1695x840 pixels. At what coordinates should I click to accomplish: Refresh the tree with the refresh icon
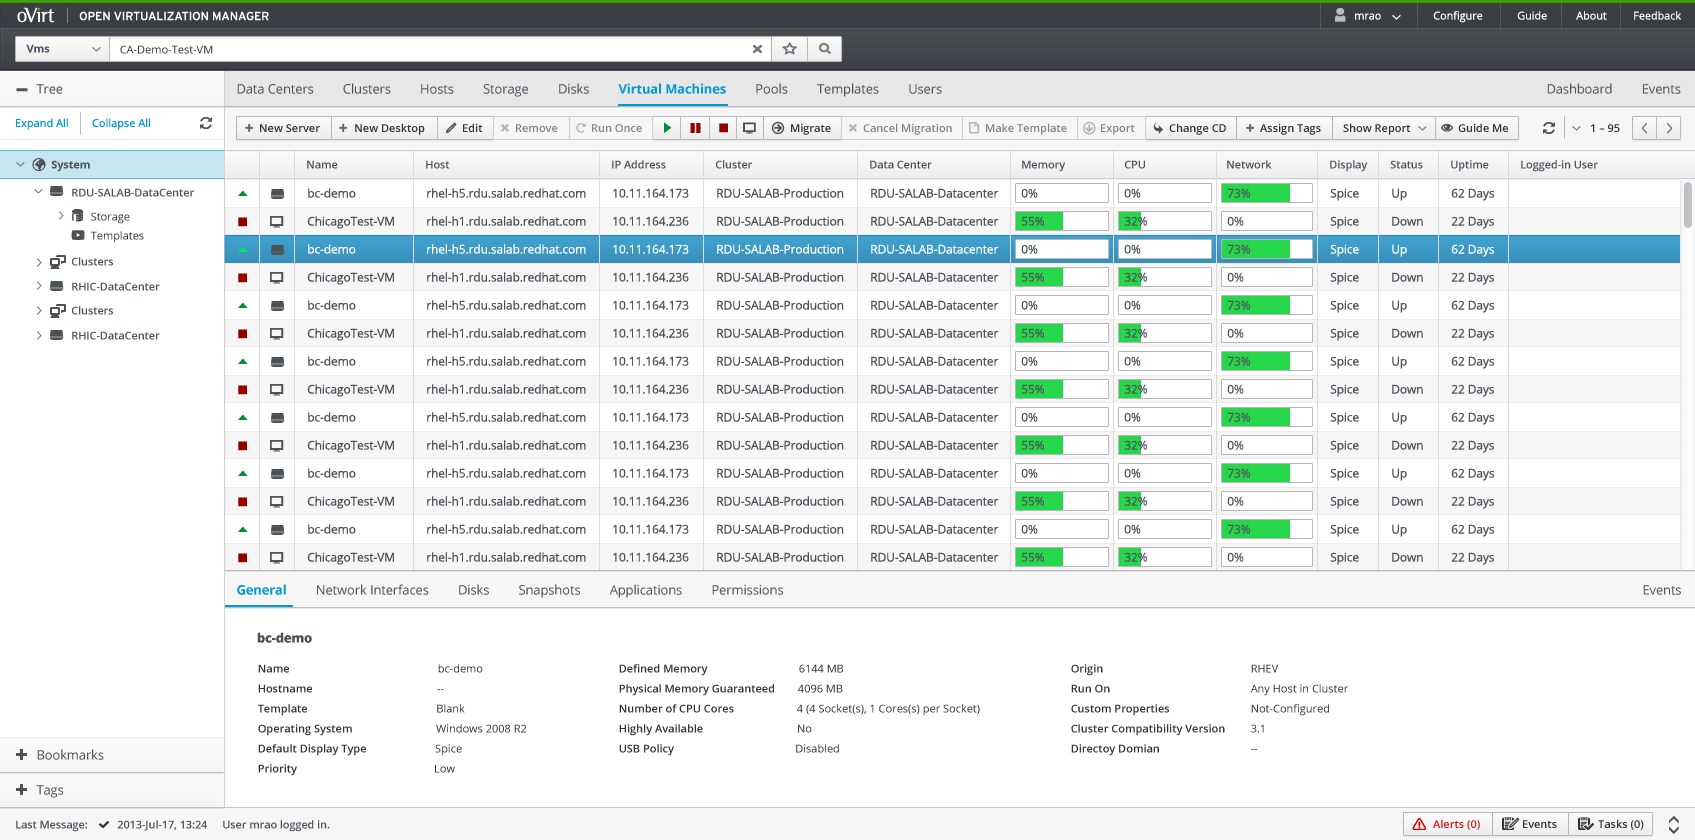click(x=206, y=123)
